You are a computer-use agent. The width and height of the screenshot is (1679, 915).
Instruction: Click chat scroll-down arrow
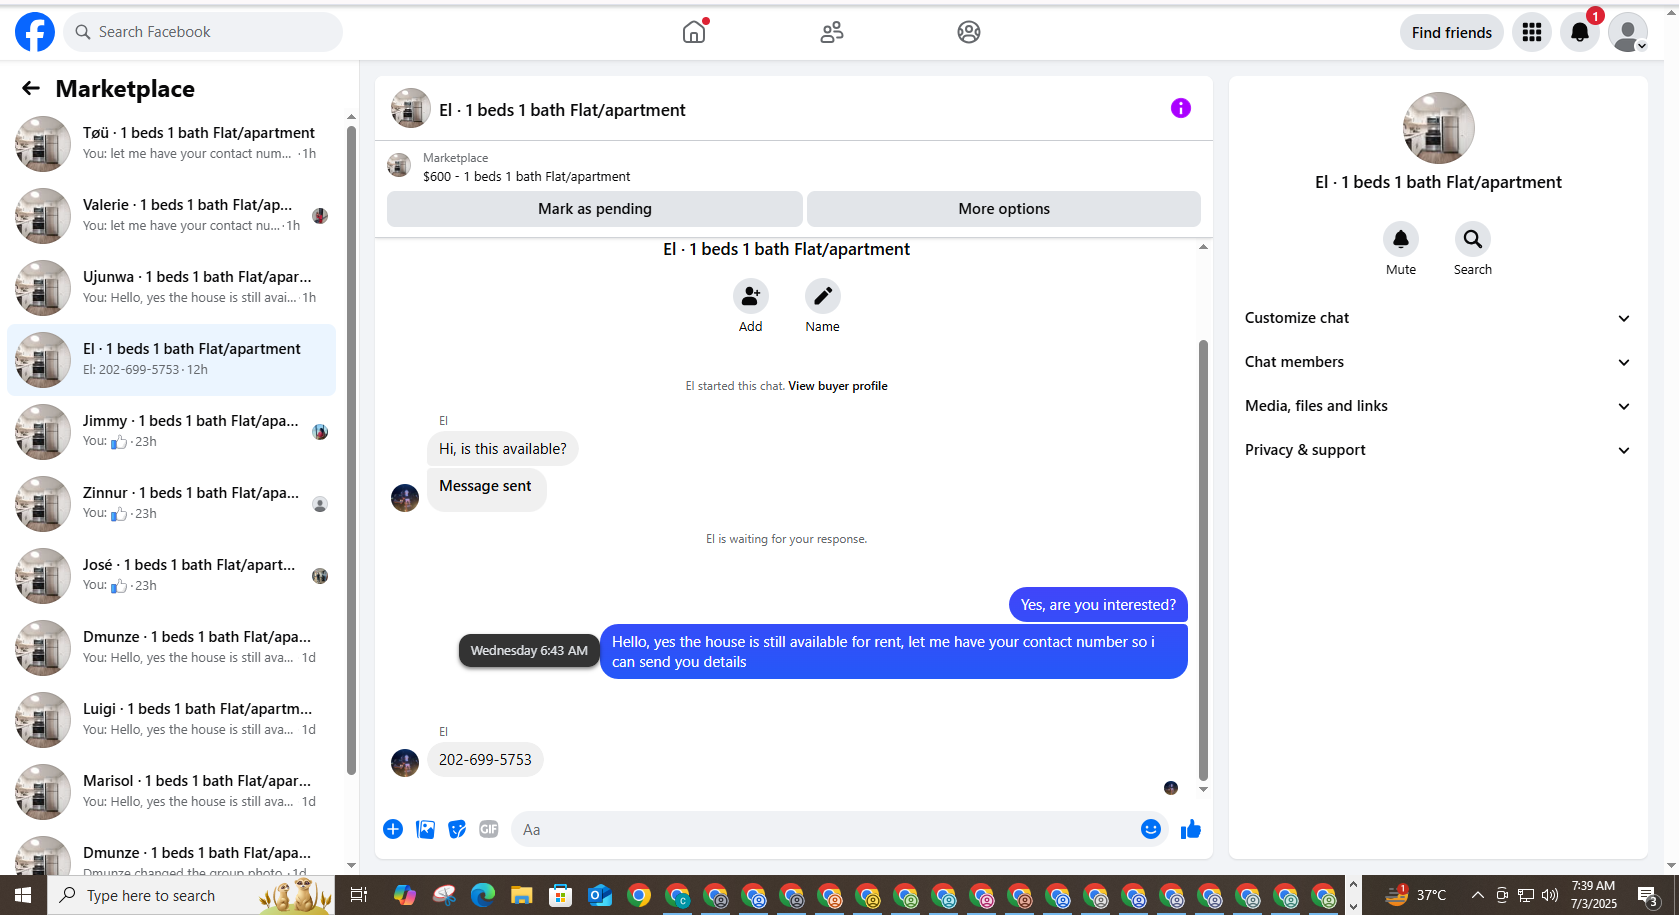(x=1203, y=790)
